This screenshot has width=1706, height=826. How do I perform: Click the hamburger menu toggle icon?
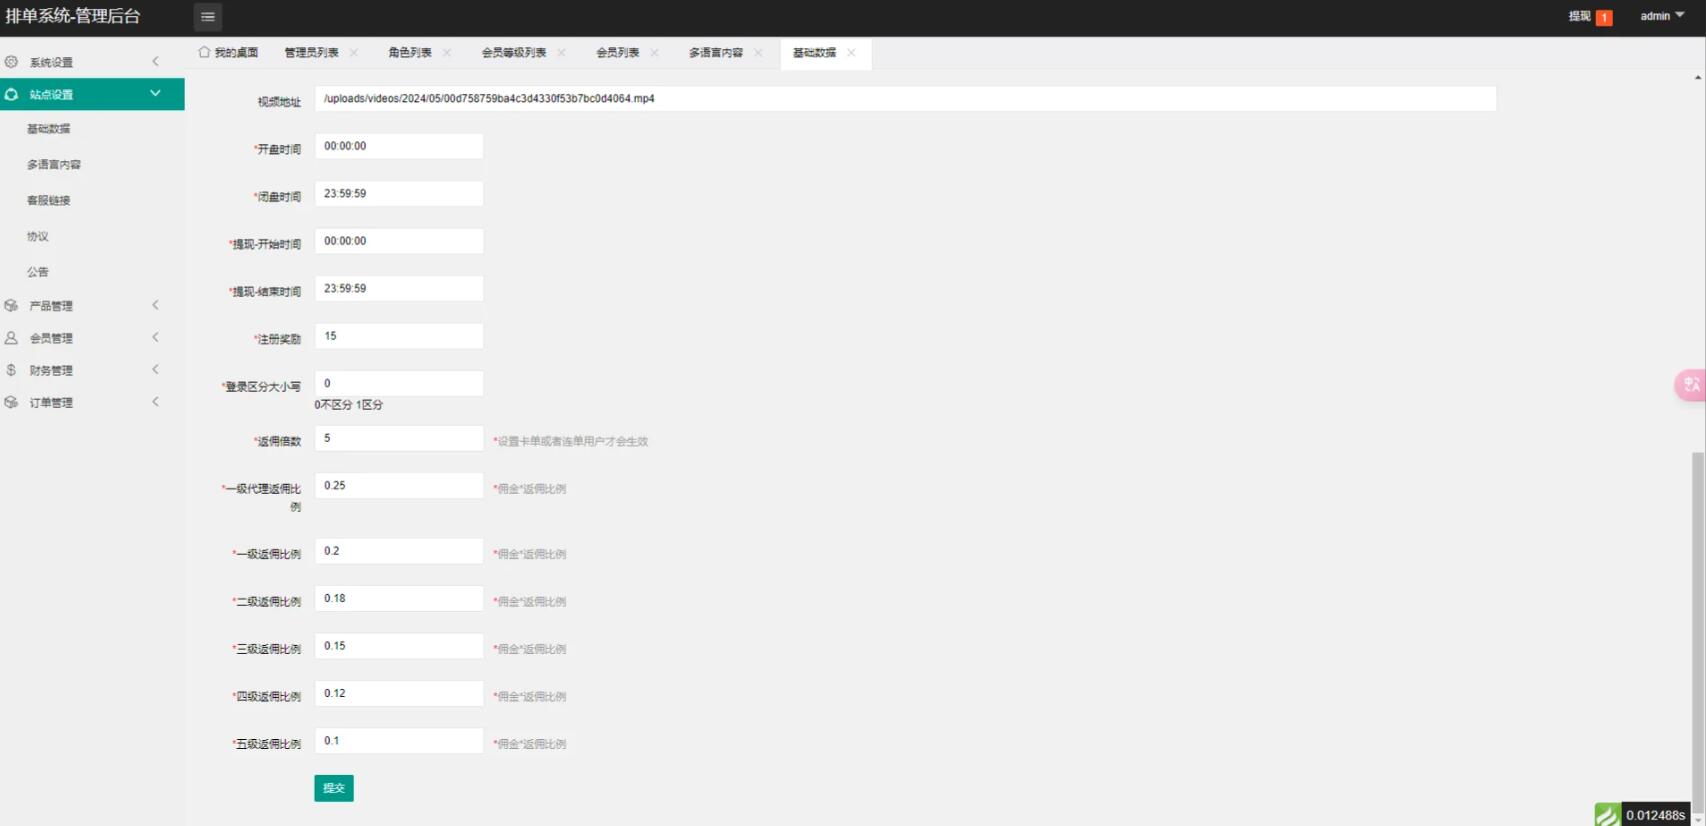click(207, 17)
